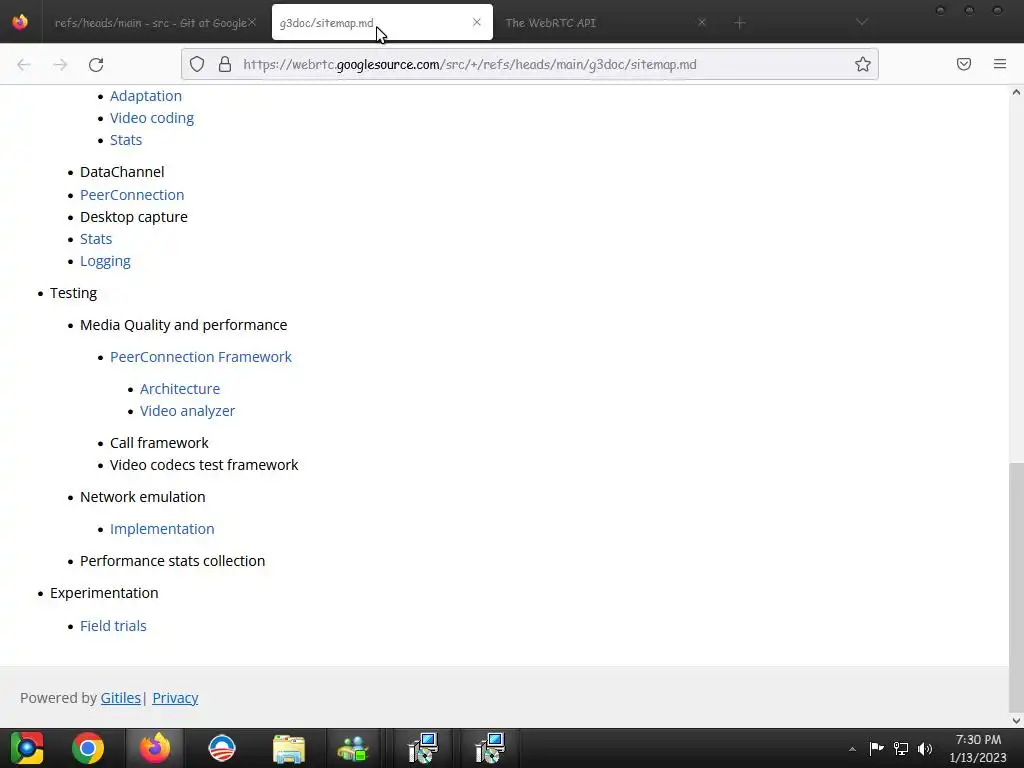Open tracking protection shield info

tap(197, 64)
